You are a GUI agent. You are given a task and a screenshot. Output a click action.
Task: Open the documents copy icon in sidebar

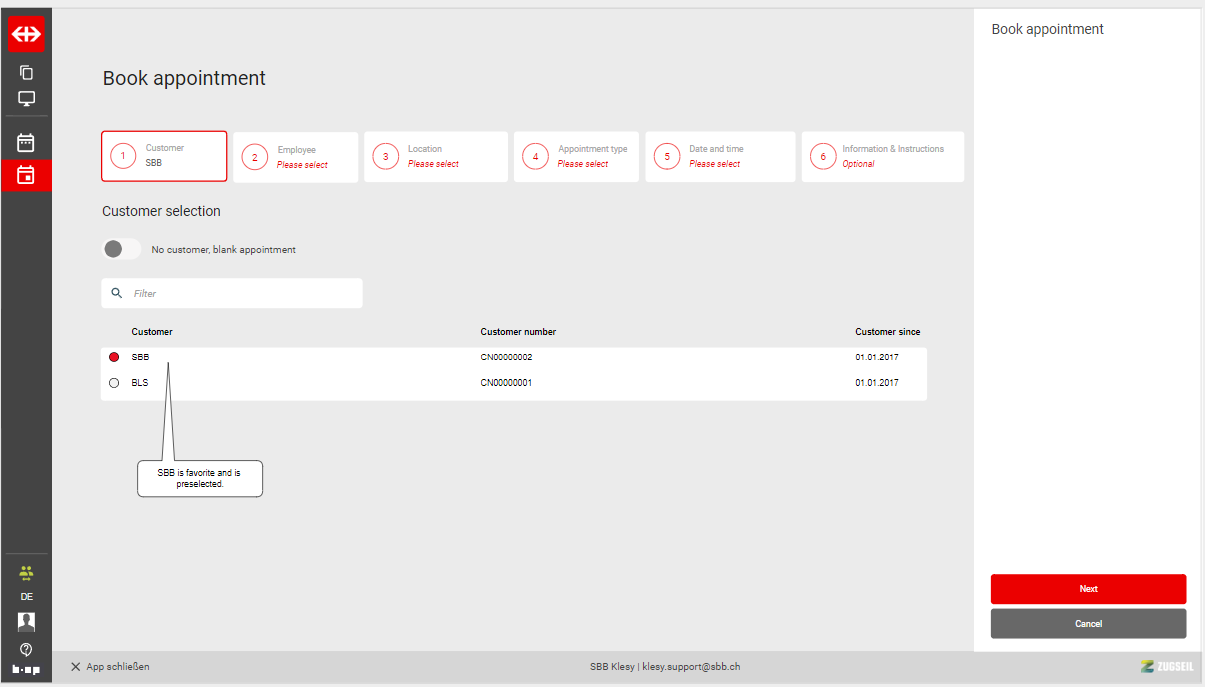26,73
